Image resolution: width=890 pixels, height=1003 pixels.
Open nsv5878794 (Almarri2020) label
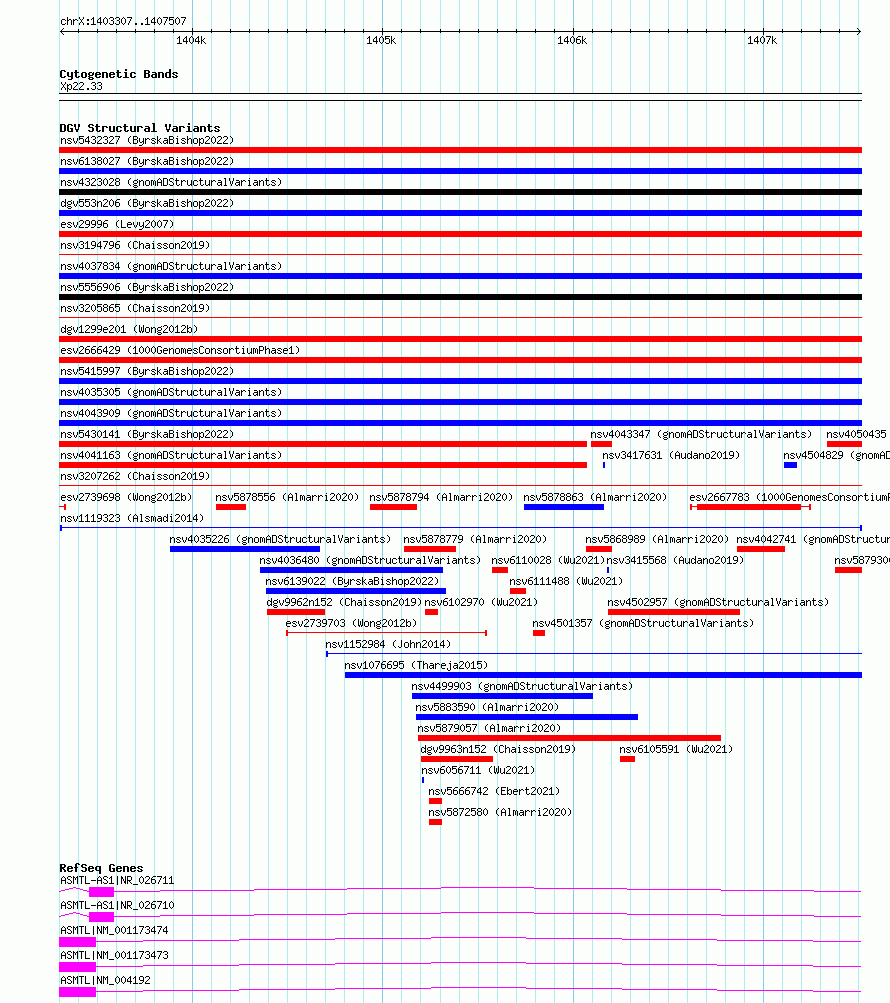(x=441, y=497)
